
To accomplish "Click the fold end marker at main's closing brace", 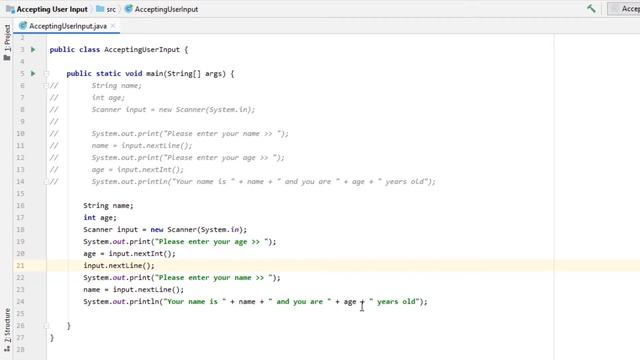I will tap(46, 325).
